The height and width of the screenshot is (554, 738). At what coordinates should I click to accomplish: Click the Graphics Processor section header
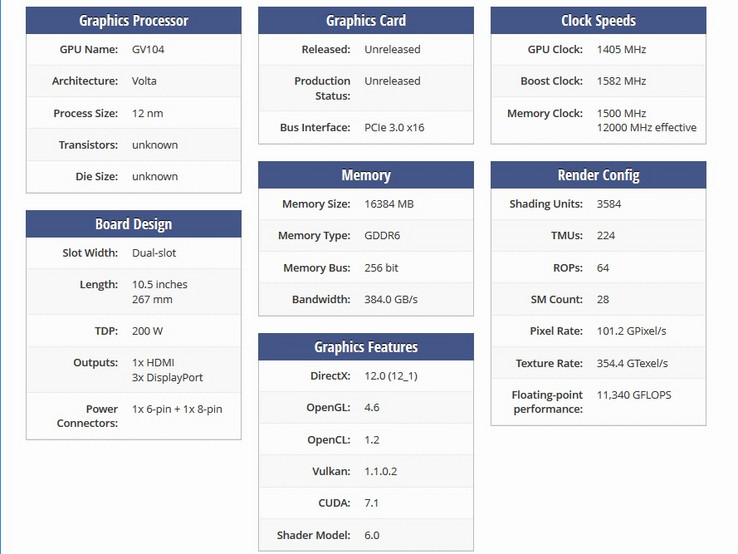coord(133,21)
